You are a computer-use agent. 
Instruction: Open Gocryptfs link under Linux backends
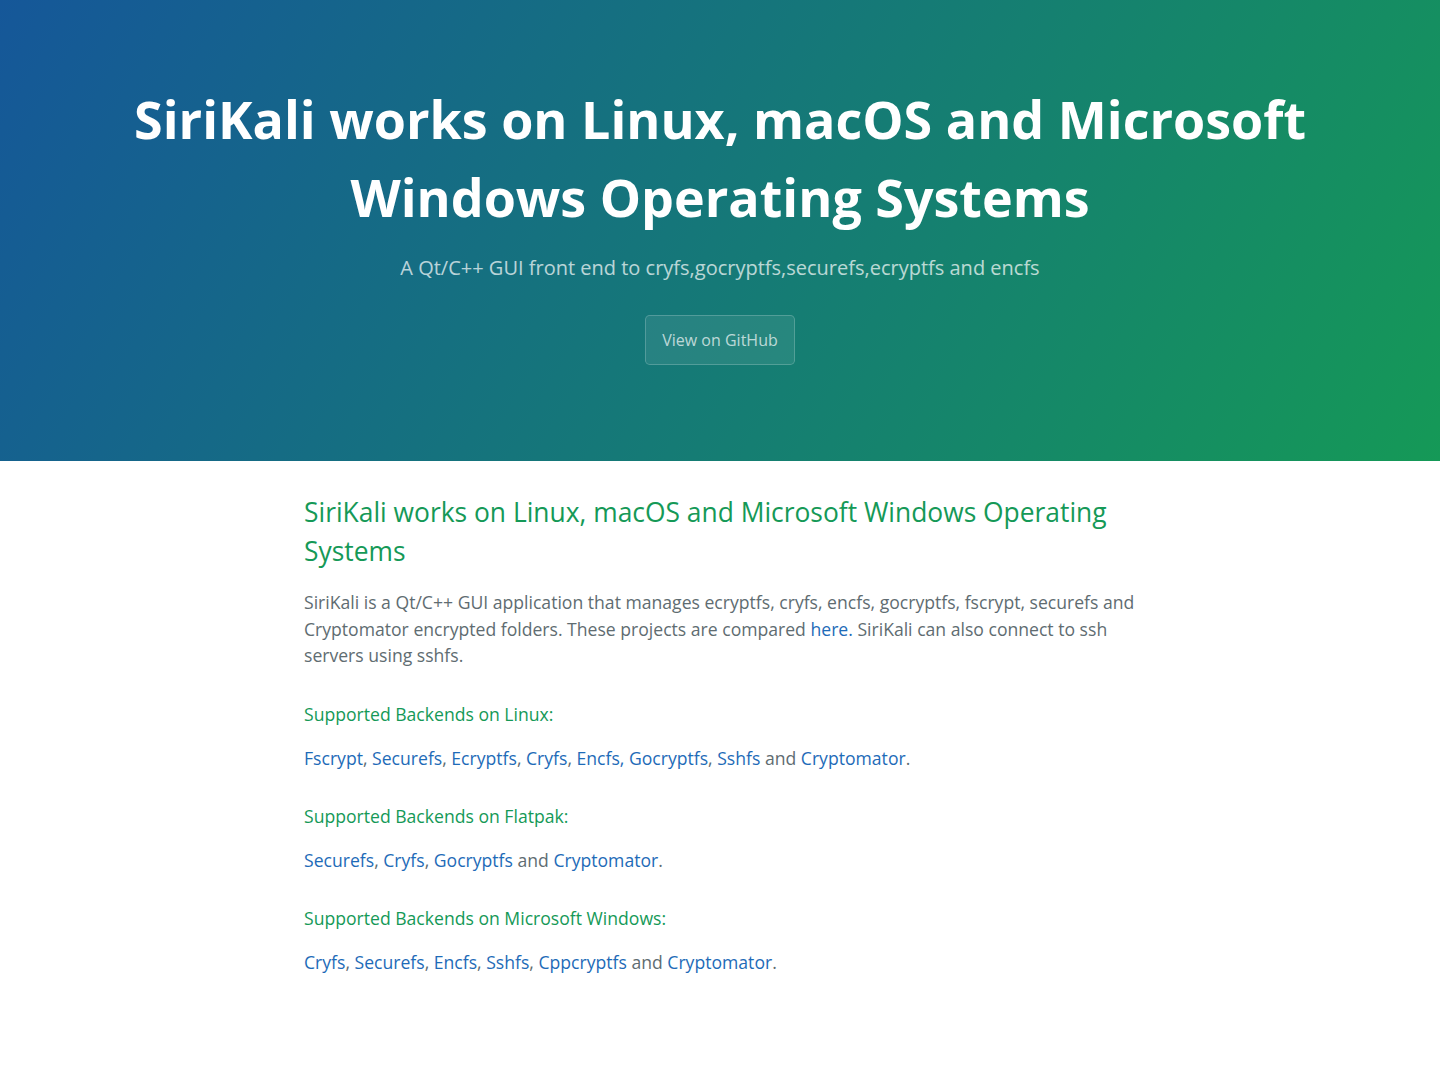[668, 759]
